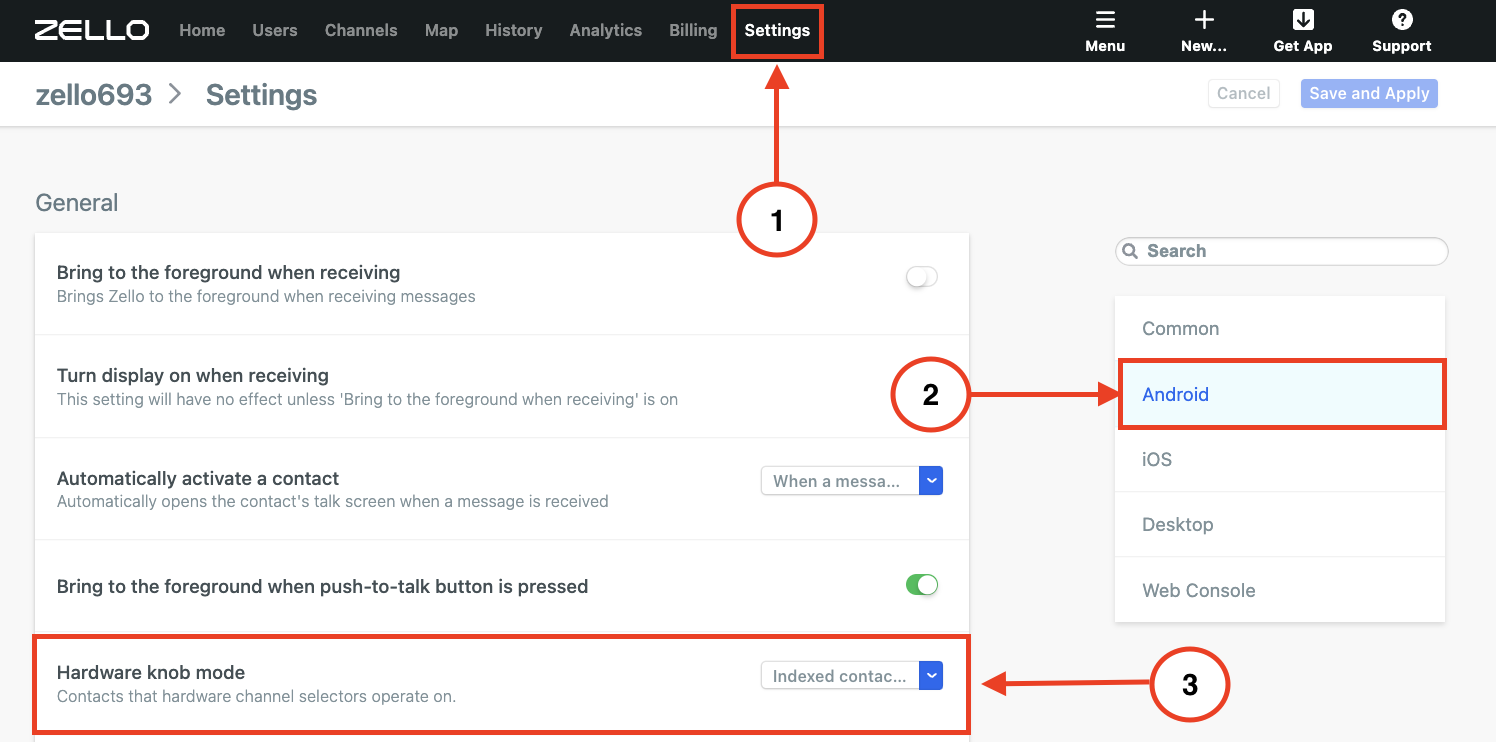The width and height of the screenshot is (1496, 742).
Task: Click the Cancel button
Action: point(1243,93)
